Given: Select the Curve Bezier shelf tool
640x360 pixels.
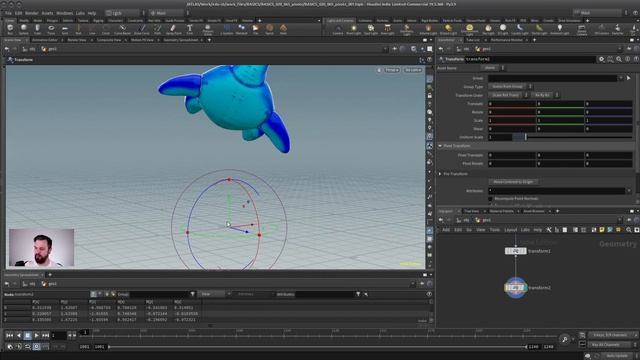Looking at the screenshot, I should tap(122, 29).
